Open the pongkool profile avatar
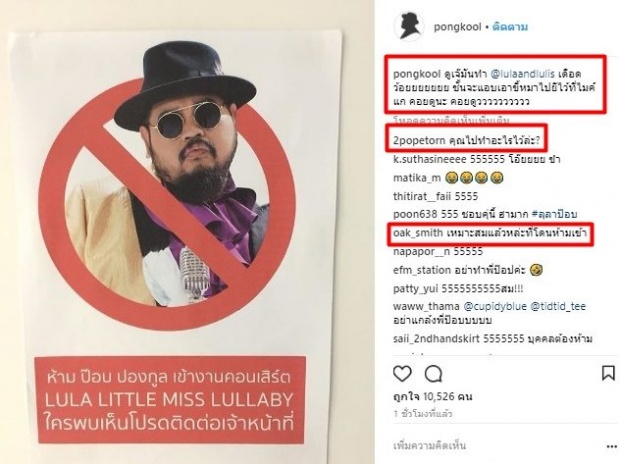The image size is (620, 464). [x=409, y=27]
